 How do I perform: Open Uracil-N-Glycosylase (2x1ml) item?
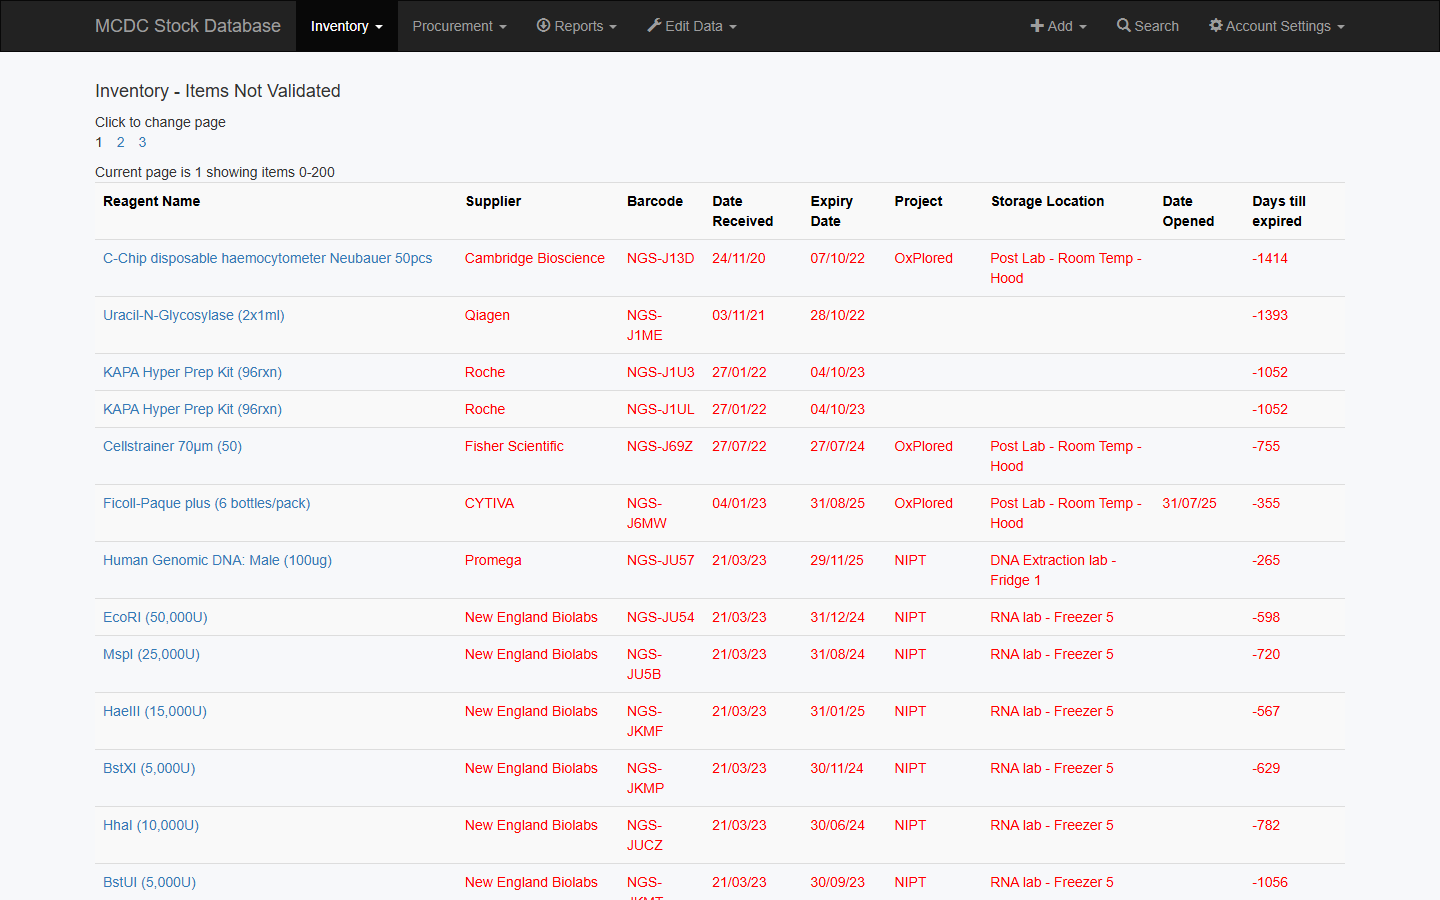pyautogui.click(x=194, y=315)
